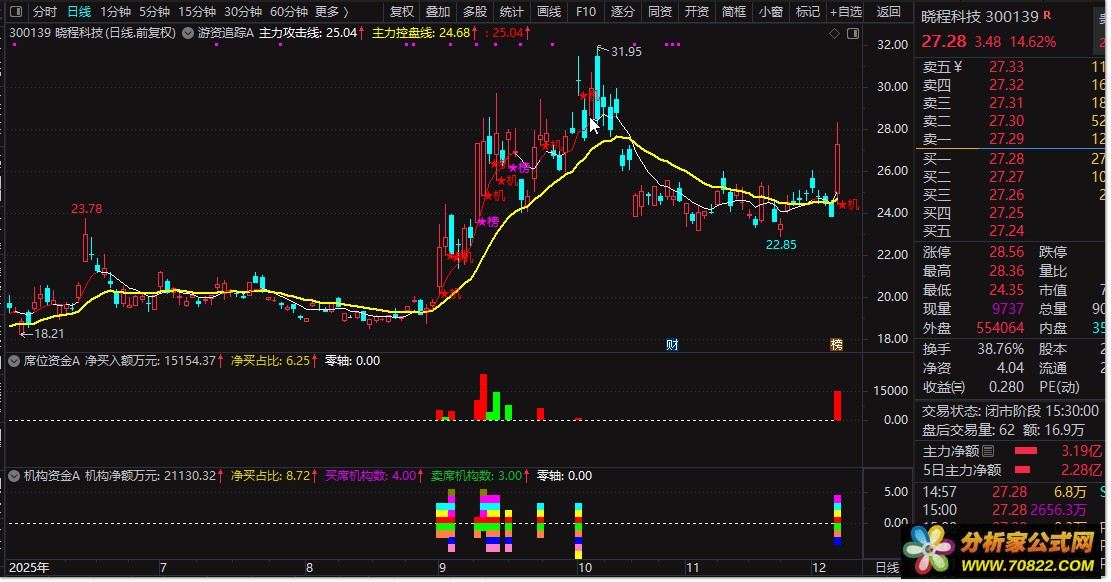
Task: Click the 返回 back button
Action: pos(889,11)
